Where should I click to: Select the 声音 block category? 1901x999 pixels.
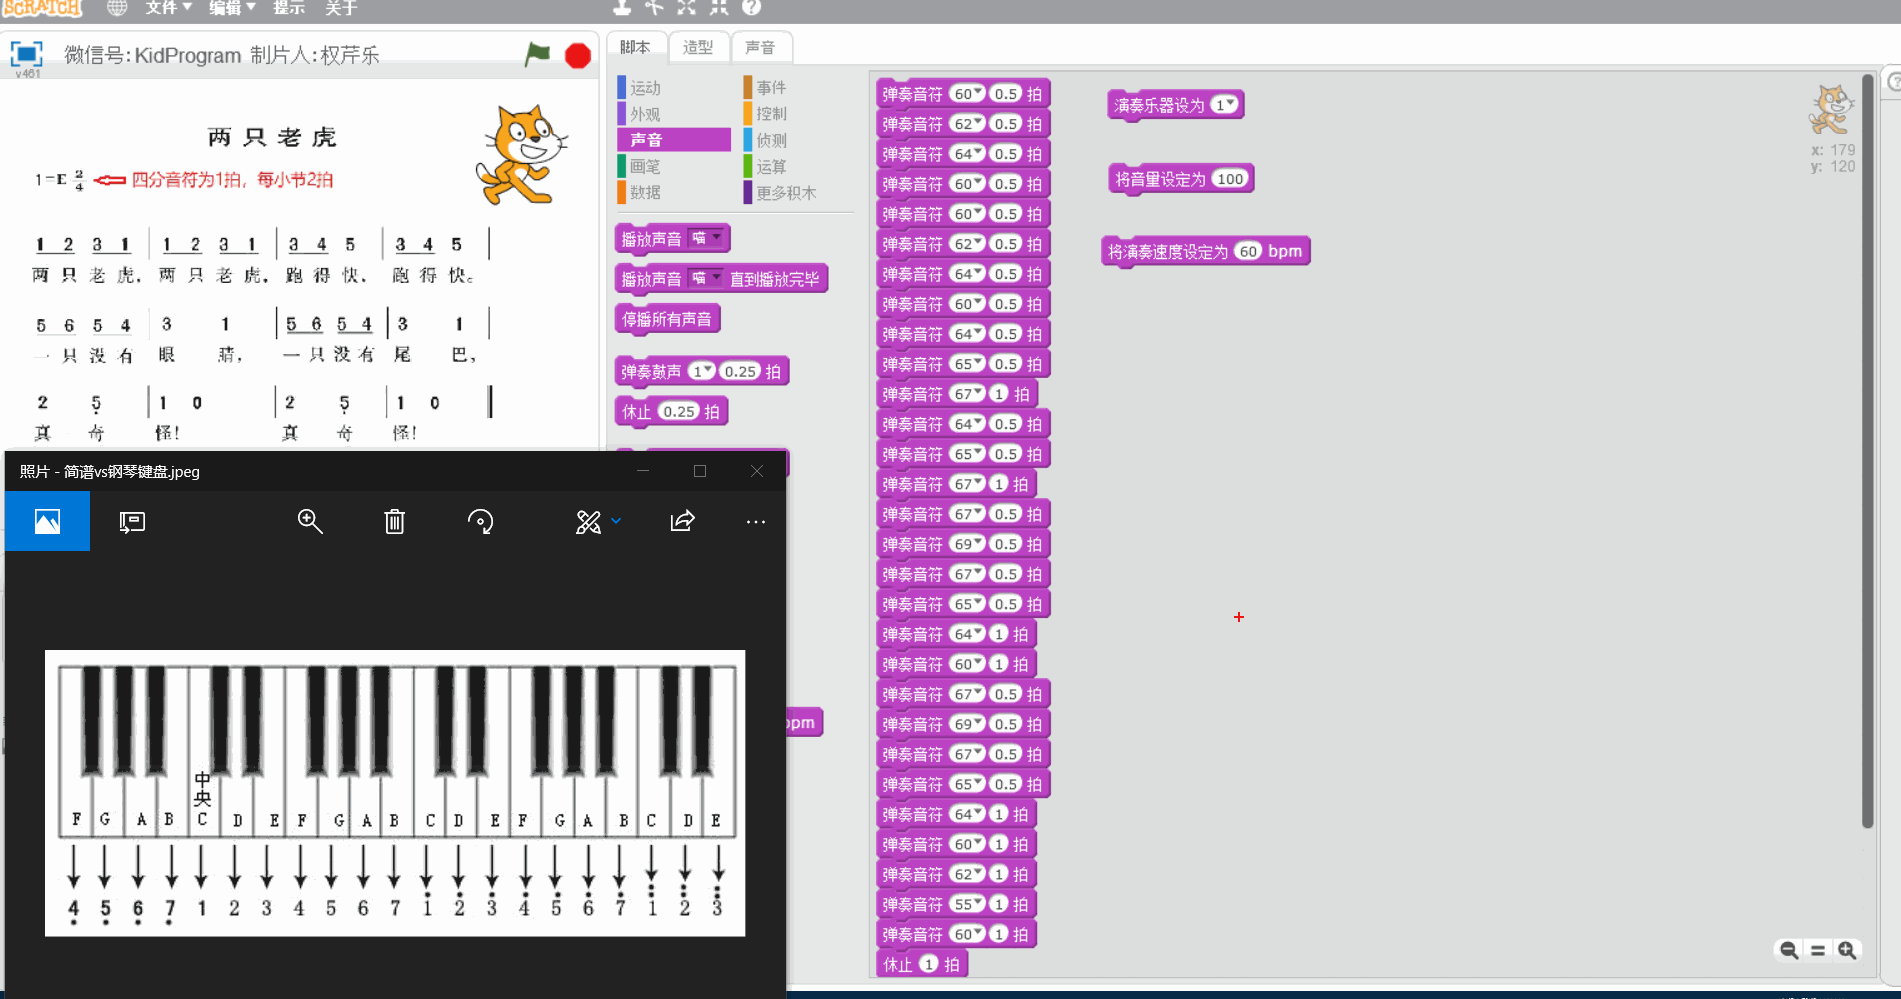(674, 140)
